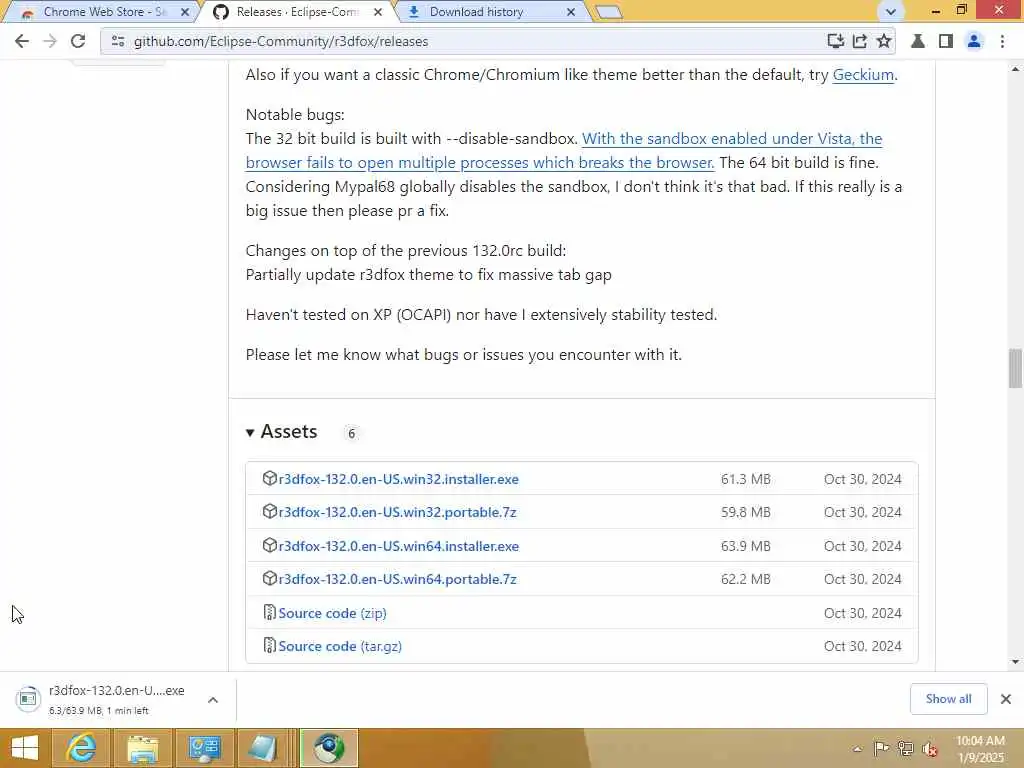The height and width of the screenshot is (768, 1024).
Task: Click archive icon beside Source code (tar.gz)
Action: pos(269,645)
